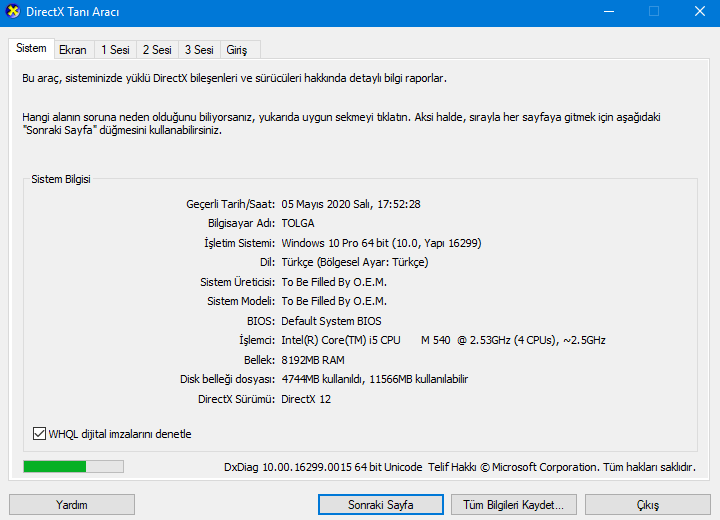
Task: Click the 'Bu araç, sisteminizde yüklü' description sentence
Action: [x=234, y=78]
